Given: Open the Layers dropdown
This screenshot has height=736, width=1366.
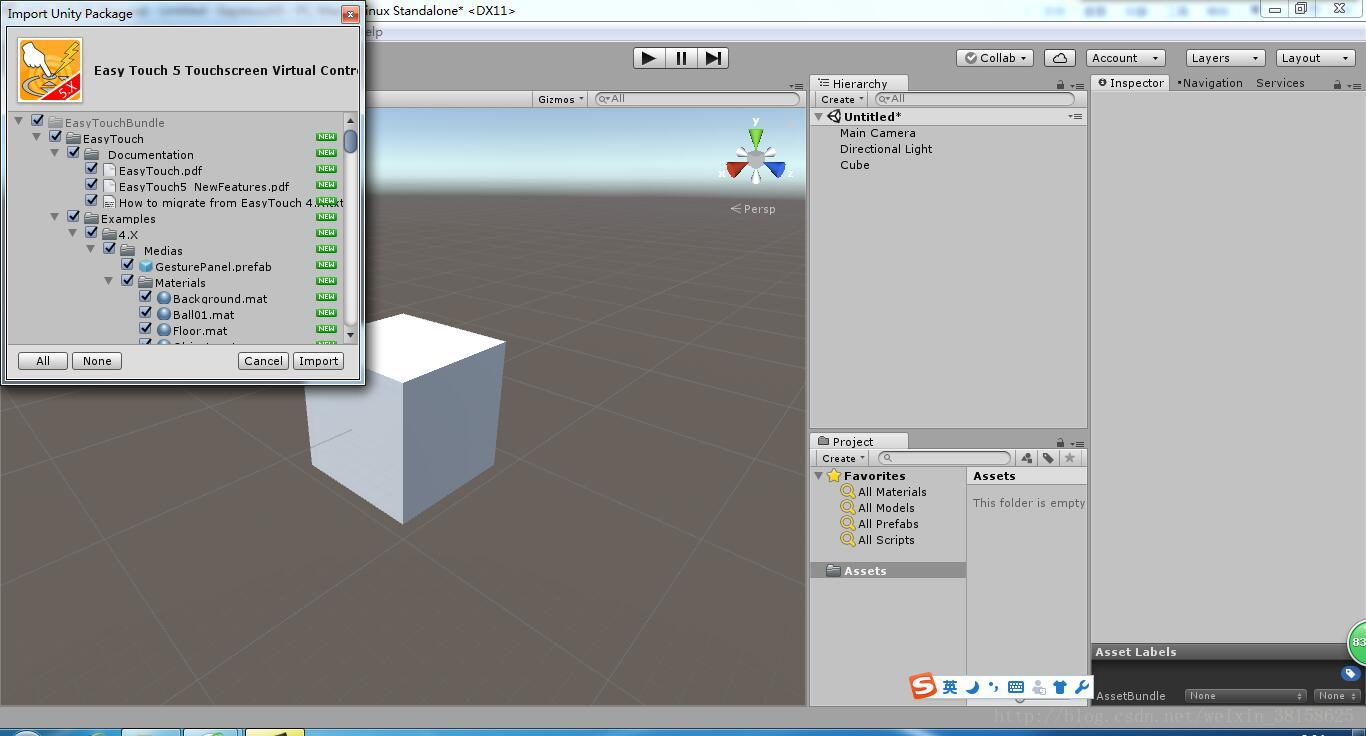Looking at the screenshot, I should coord(1225,58).
